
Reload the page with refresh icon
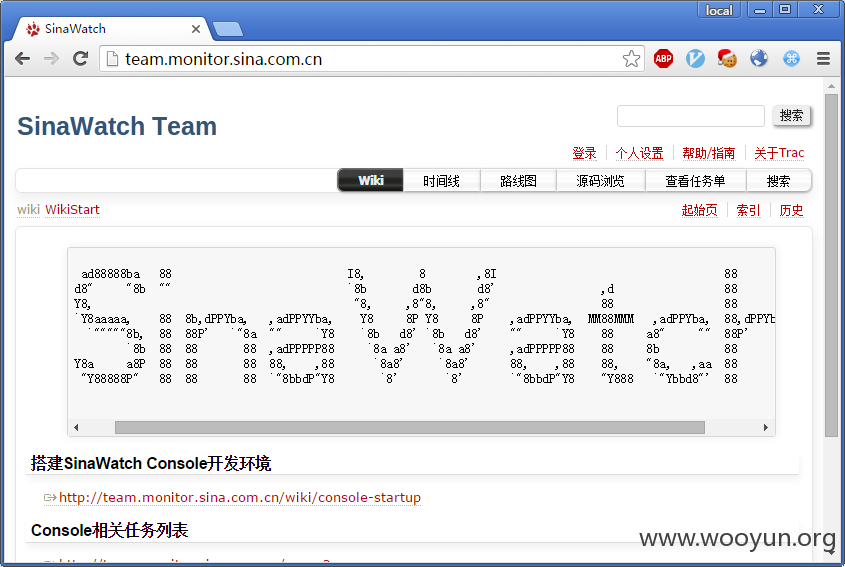tap(80, 59)
